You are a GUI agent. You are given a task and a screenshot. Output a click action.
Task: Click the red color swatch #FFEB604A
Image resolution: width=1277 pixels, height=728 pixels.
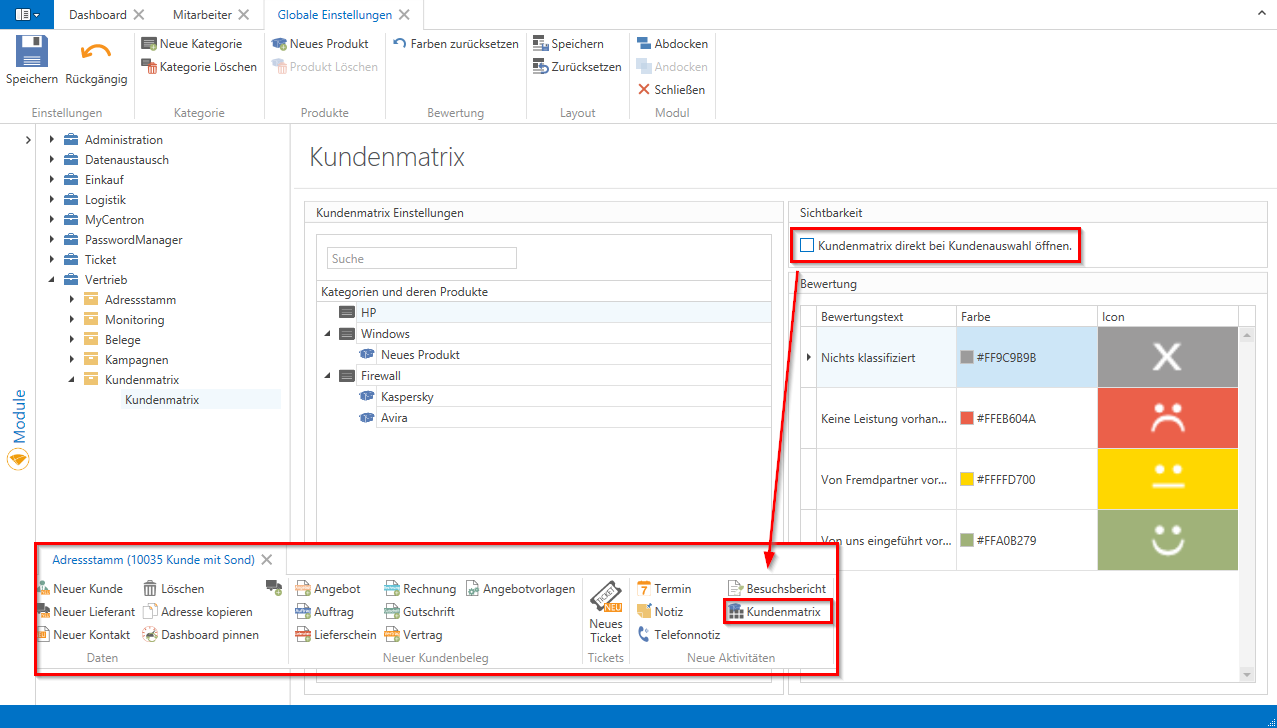(967, 418)
